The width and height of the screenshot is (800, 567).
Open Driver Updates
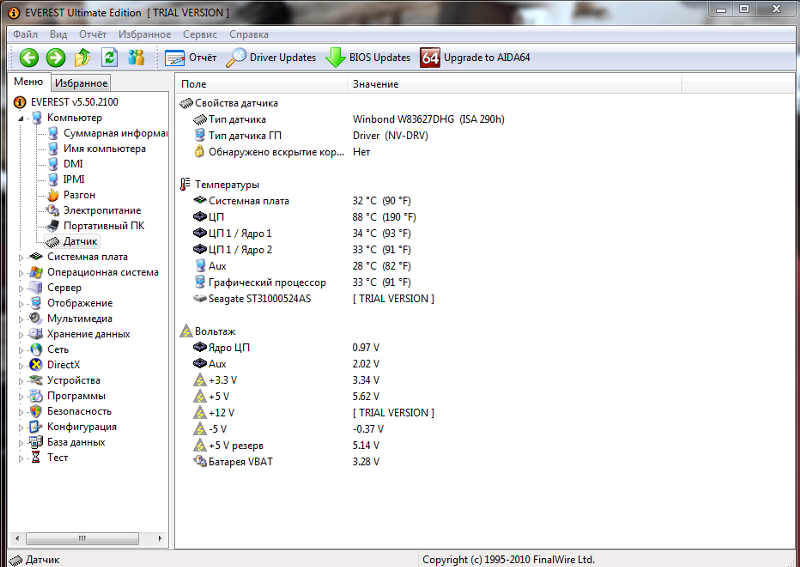tap(271, 58)
